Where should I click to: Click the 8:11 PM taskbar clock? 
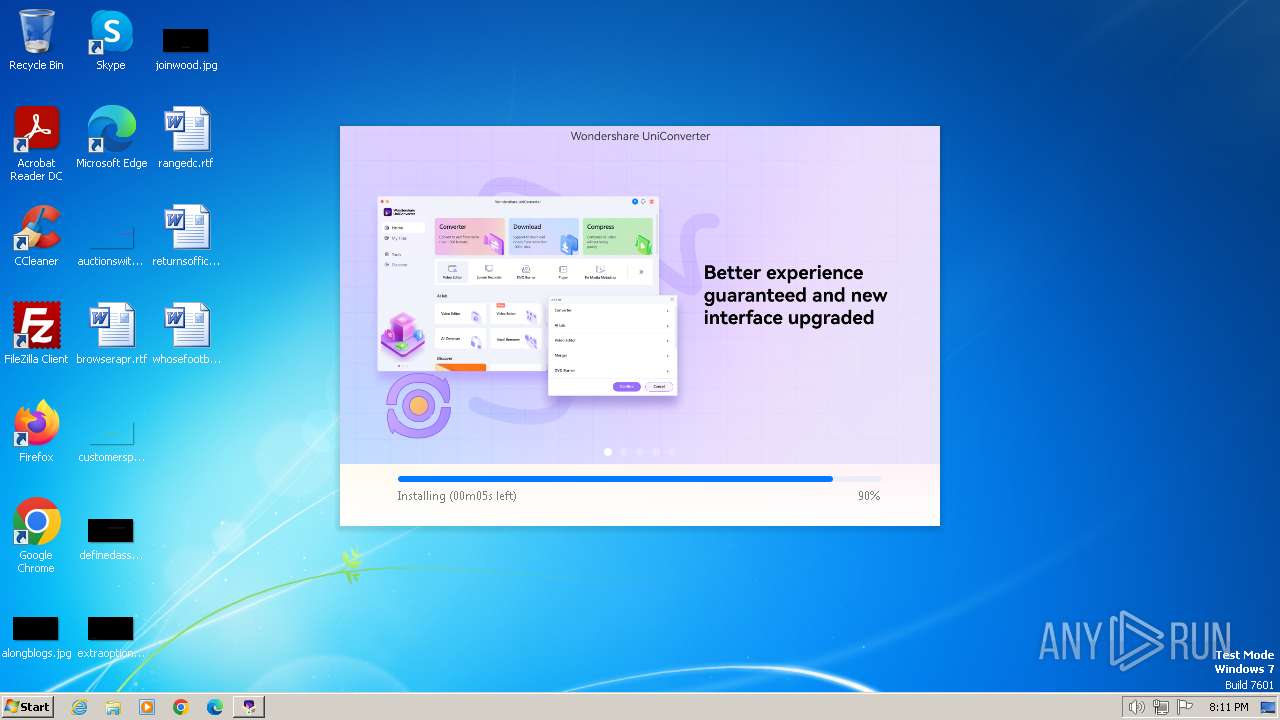pos(1228,707)
